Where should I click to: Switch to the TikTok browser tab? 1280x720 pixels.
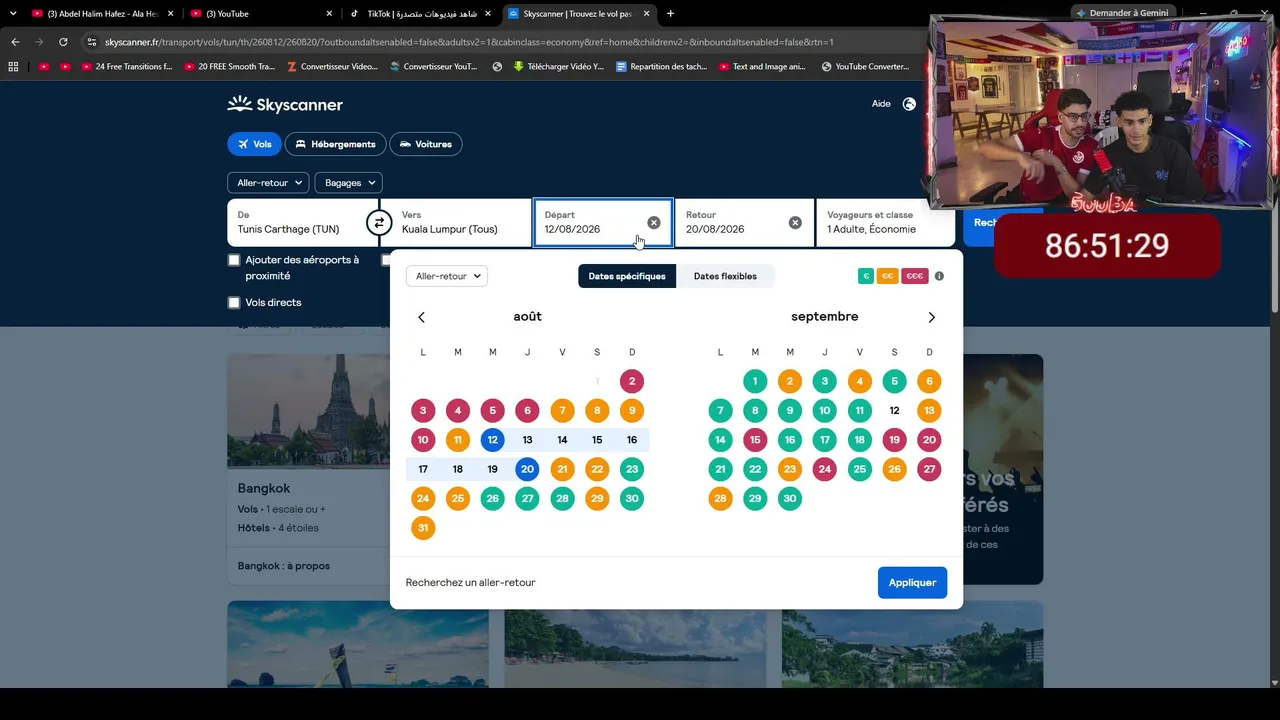[x=421, y=14]
